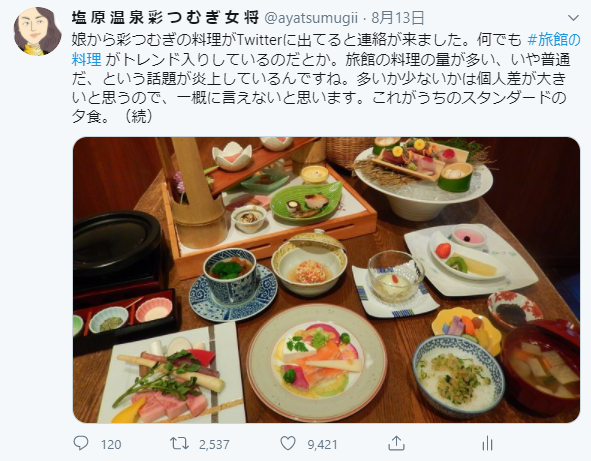
Task: Click the red soup bowl in photo
Action: click(541, 368)
